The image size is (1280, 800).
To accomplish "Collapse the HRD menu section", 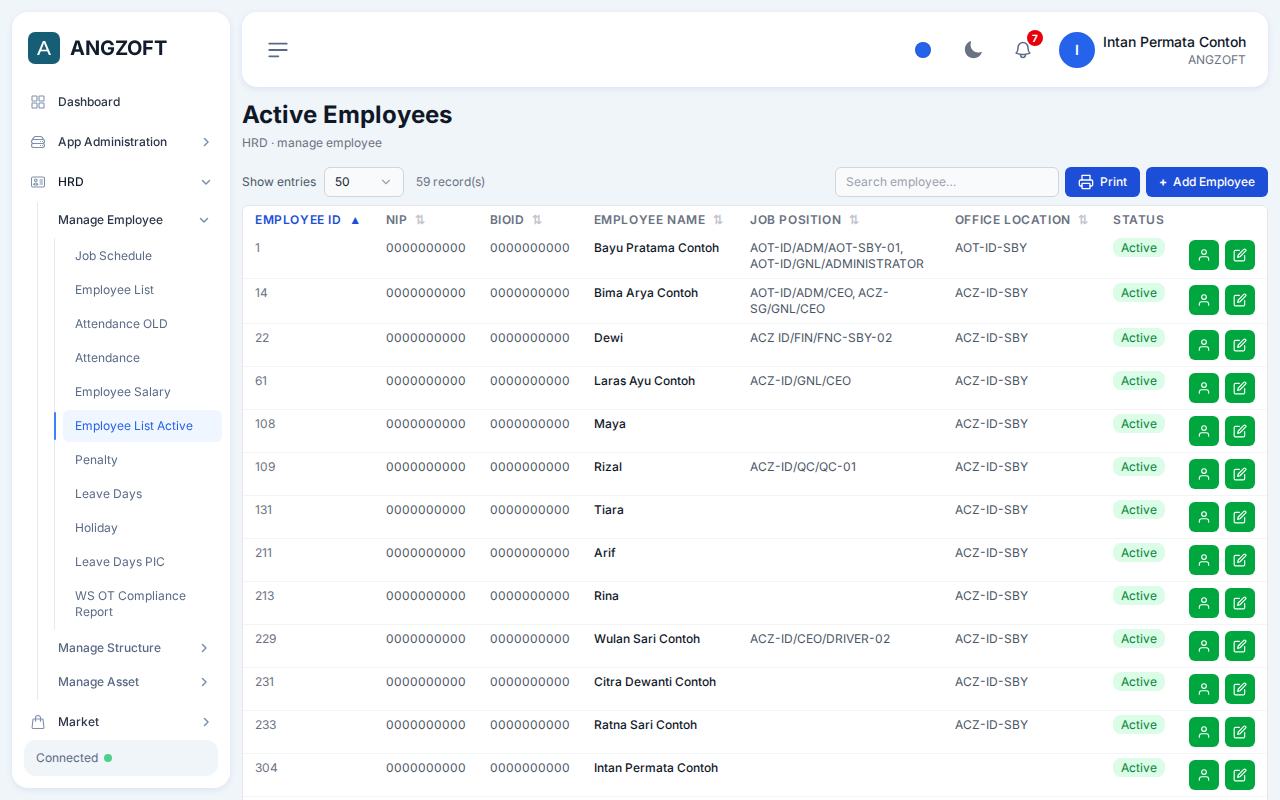I will click(121, 182).
